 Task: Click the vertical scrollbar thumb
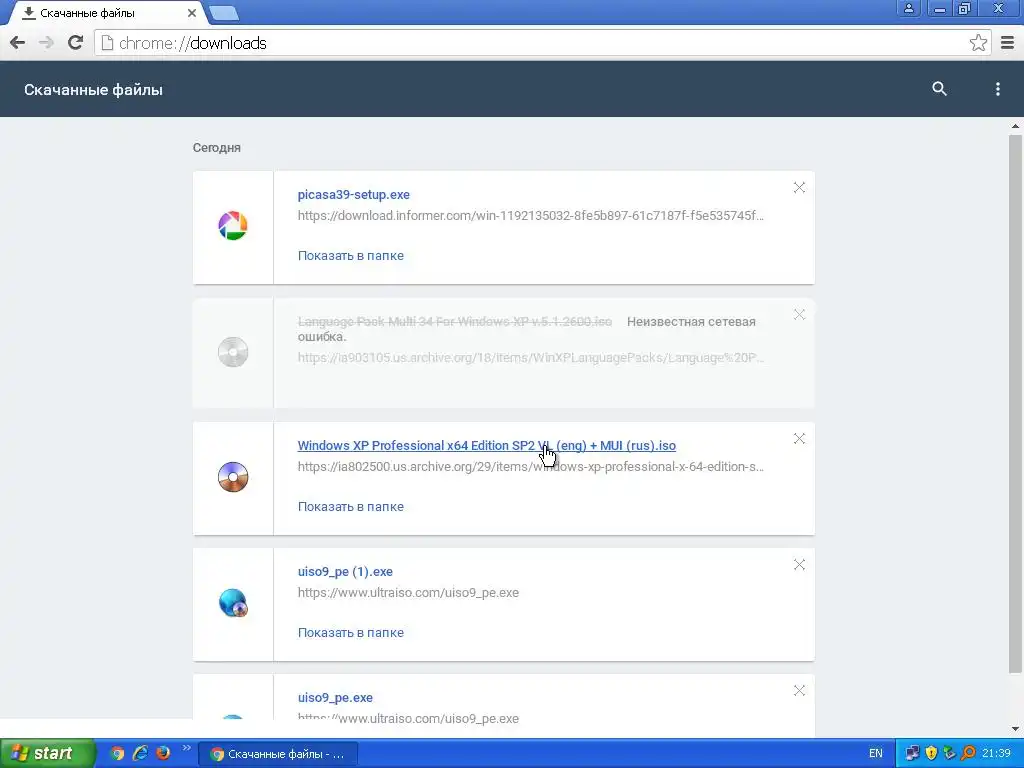click(1015, 404)
